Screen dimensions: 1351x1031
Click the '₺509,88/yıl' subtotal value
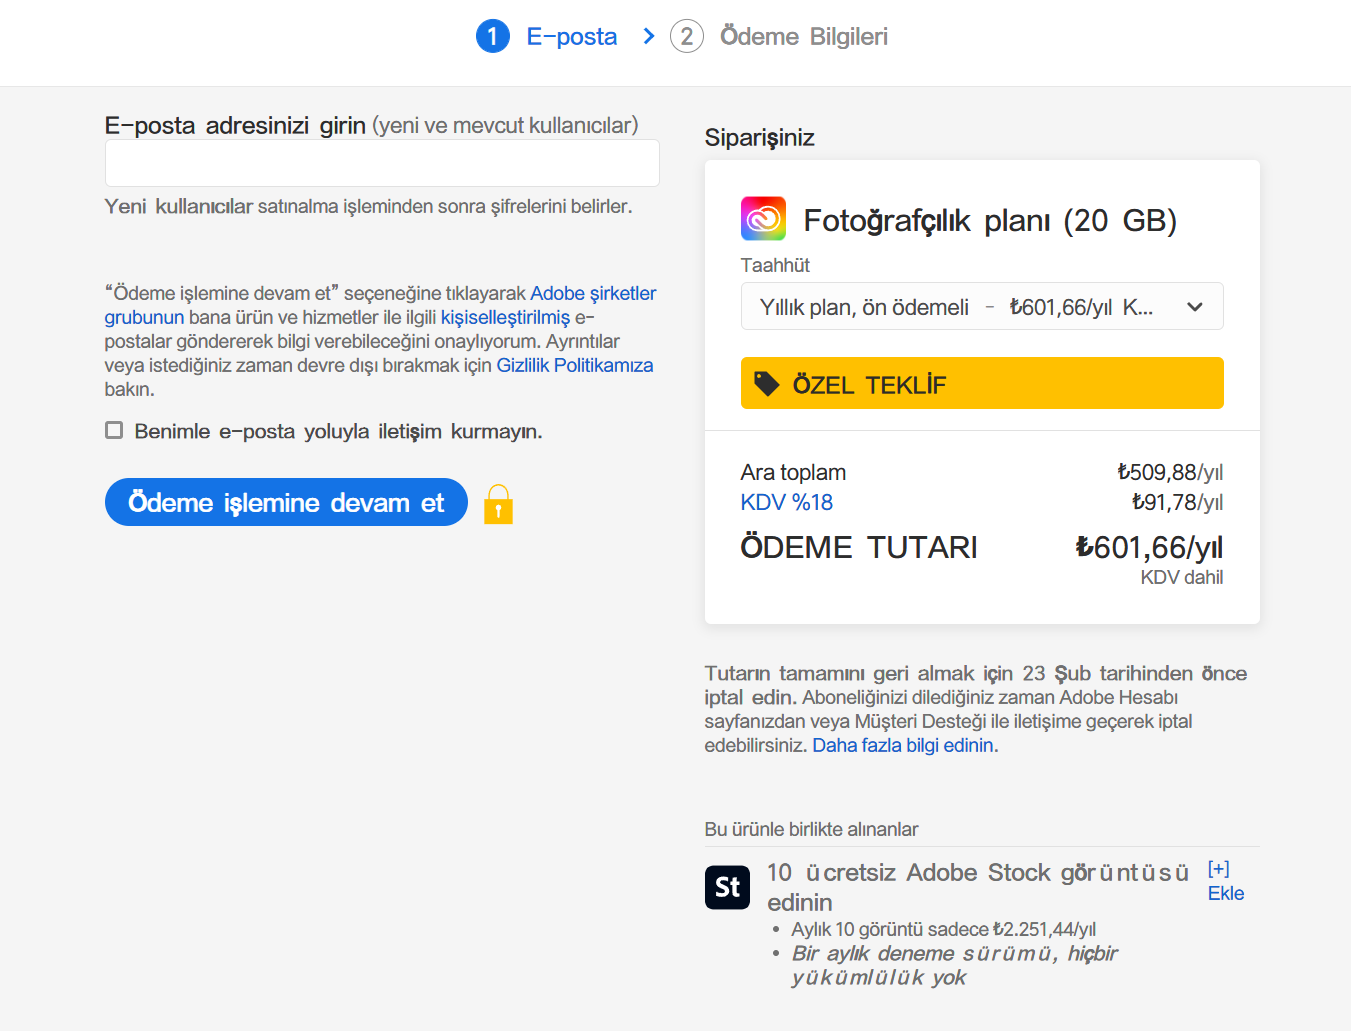coord(1170,472)
